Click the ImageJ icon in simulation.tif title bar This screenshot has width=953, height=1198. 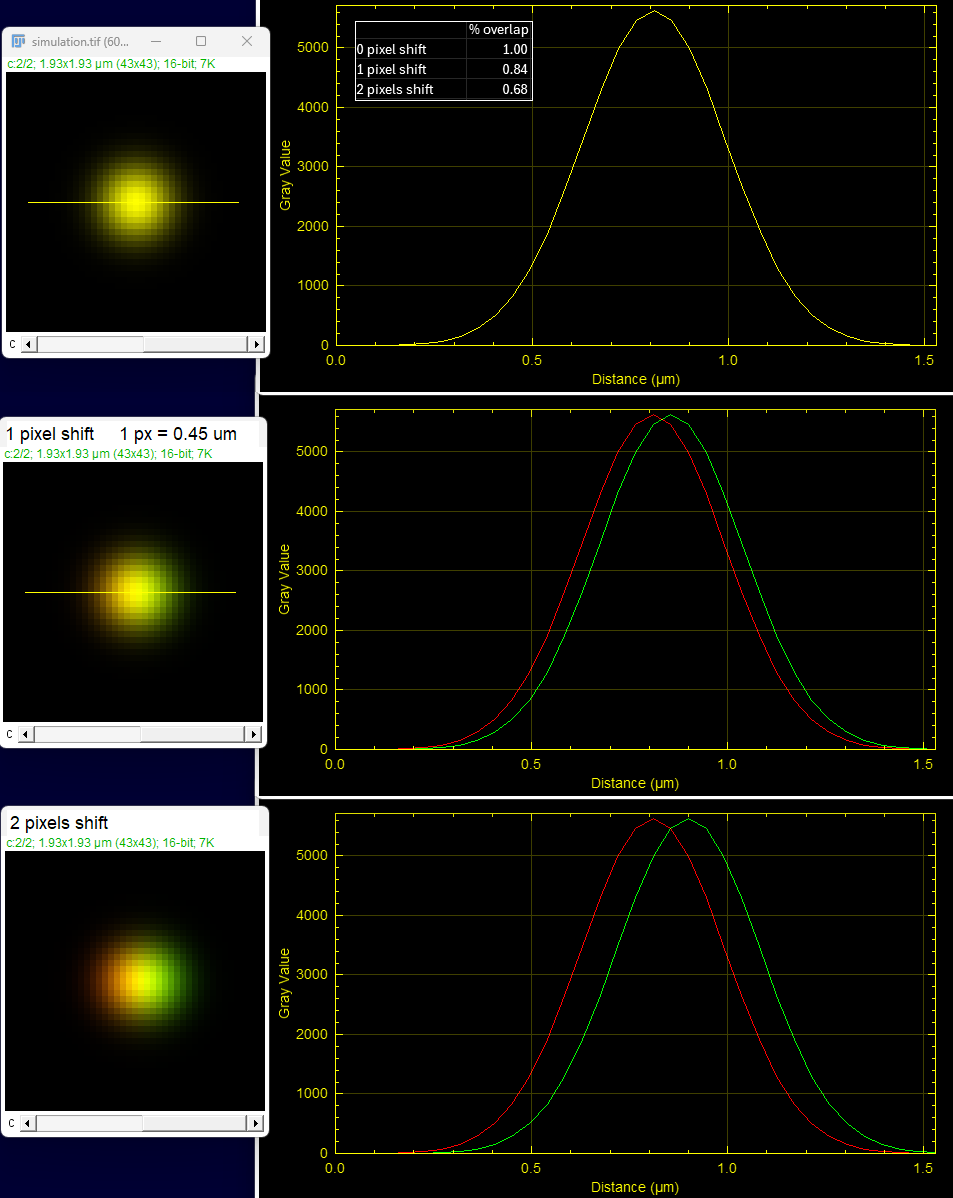18,42
